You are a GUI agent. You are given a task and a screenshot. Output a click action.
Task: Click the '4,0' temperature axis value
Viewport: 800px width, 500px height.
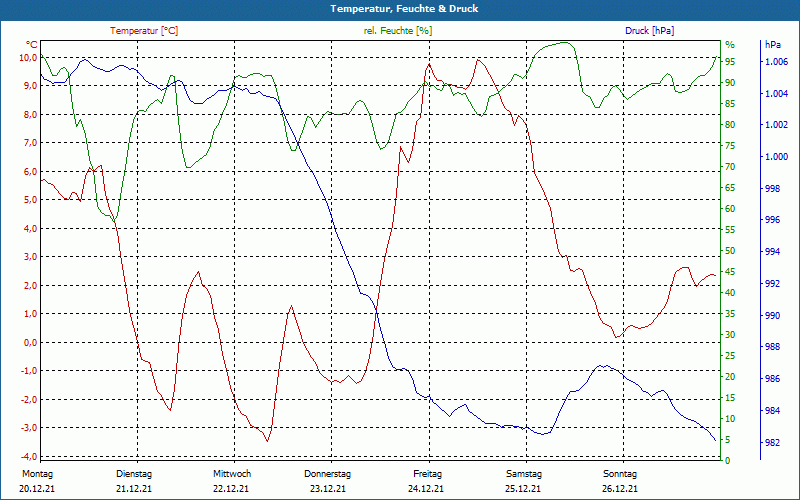[31, 229]
